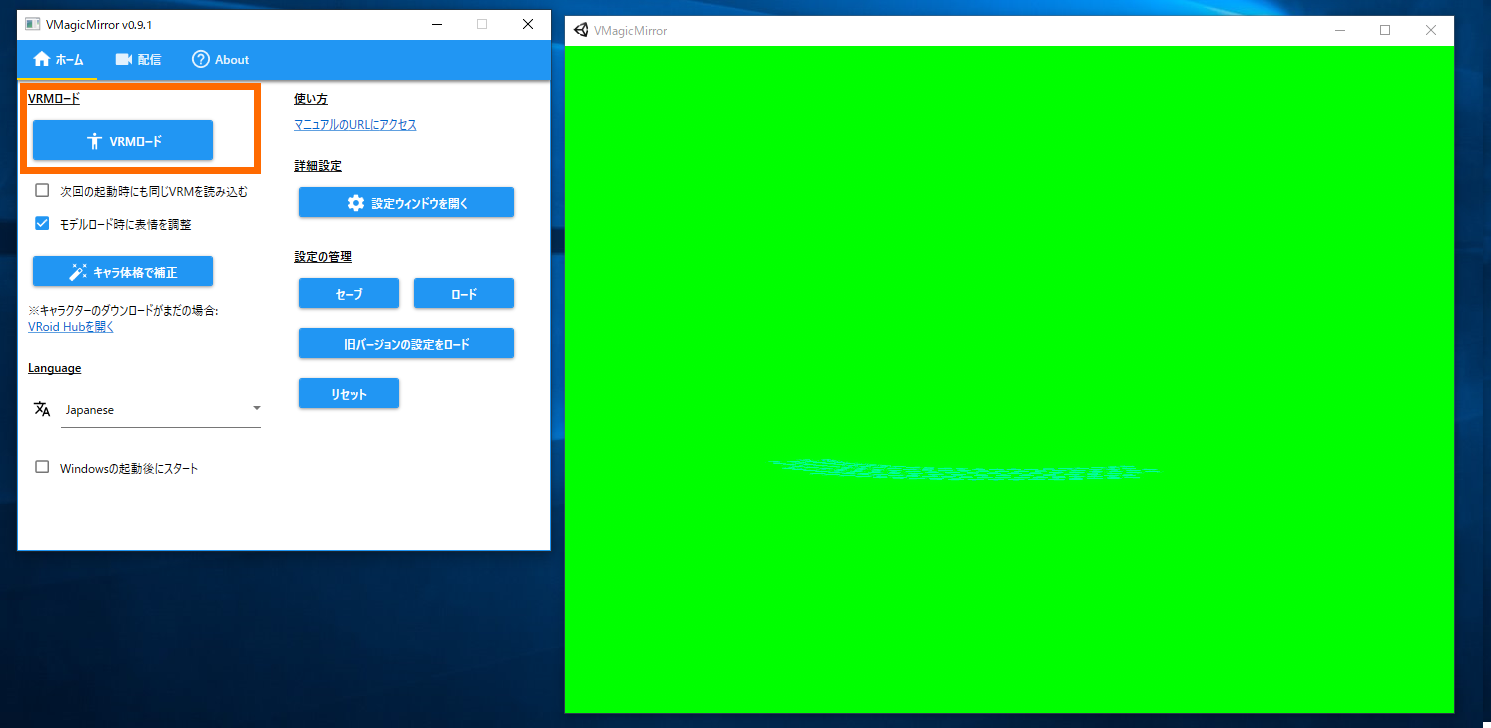Maximize the green VMagicMirror viewer window

point(1385,30)
